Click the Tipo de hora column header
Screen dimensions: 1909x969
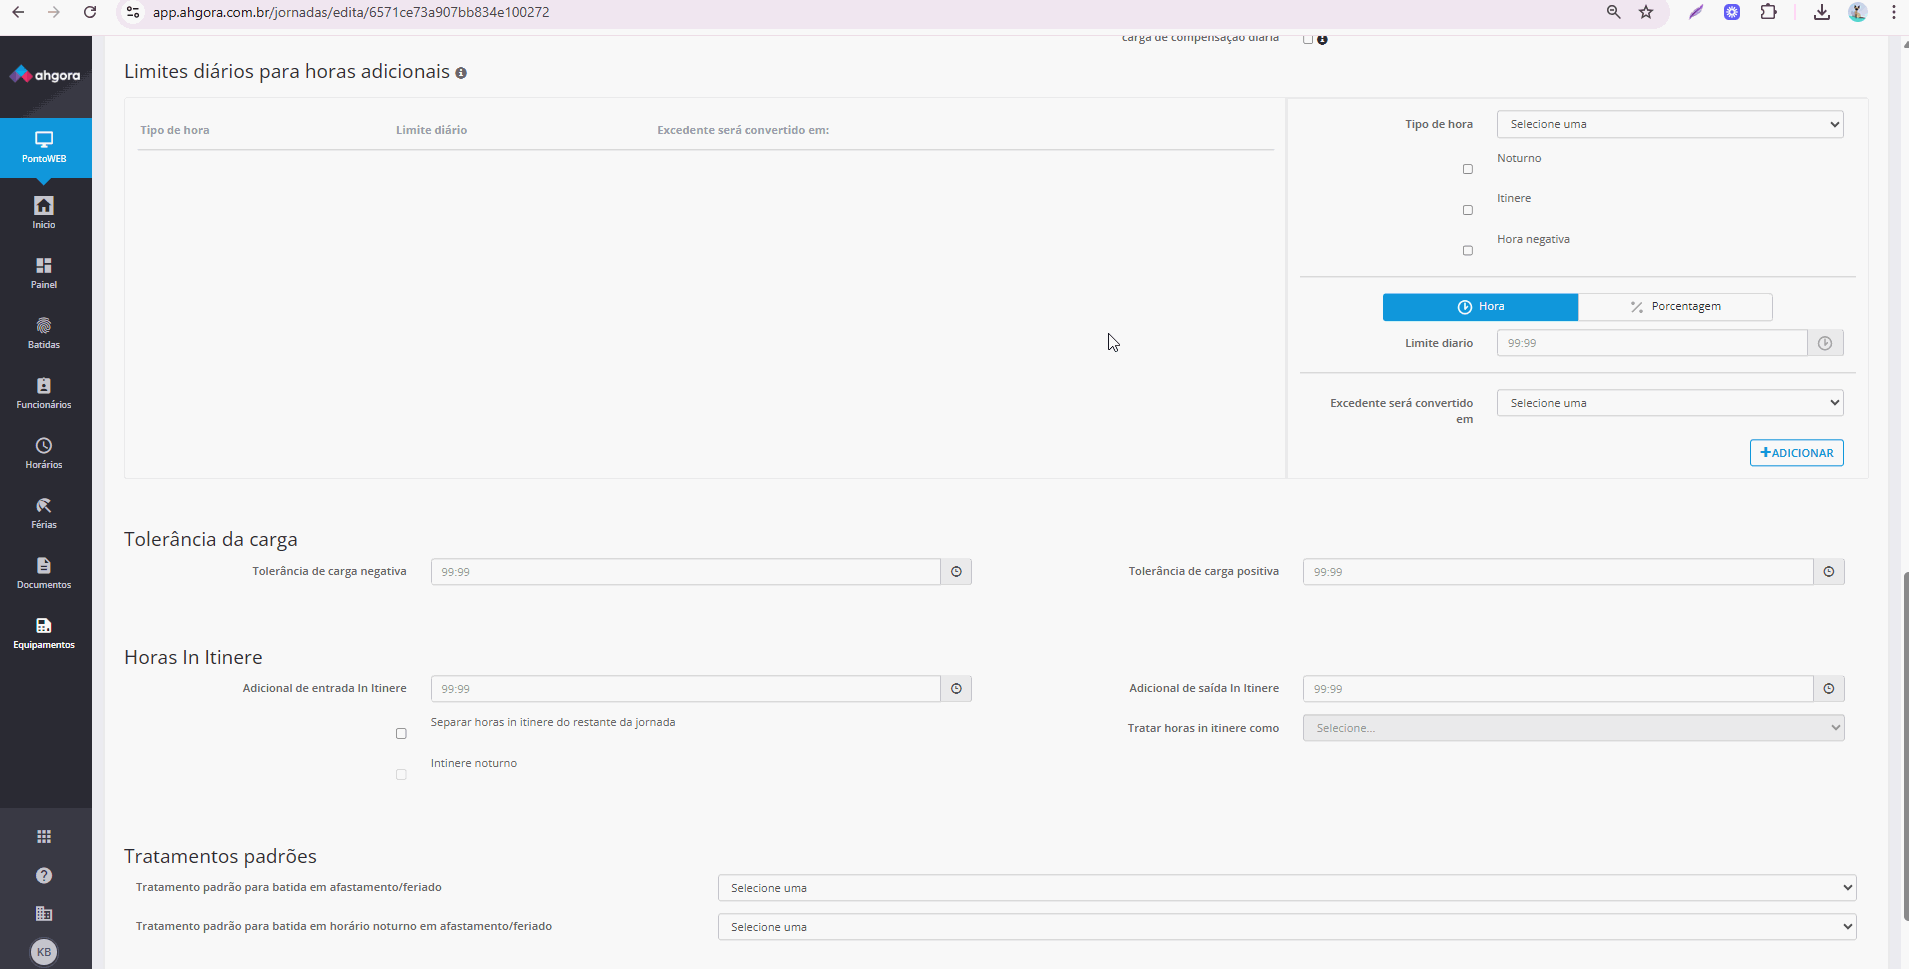175,130
